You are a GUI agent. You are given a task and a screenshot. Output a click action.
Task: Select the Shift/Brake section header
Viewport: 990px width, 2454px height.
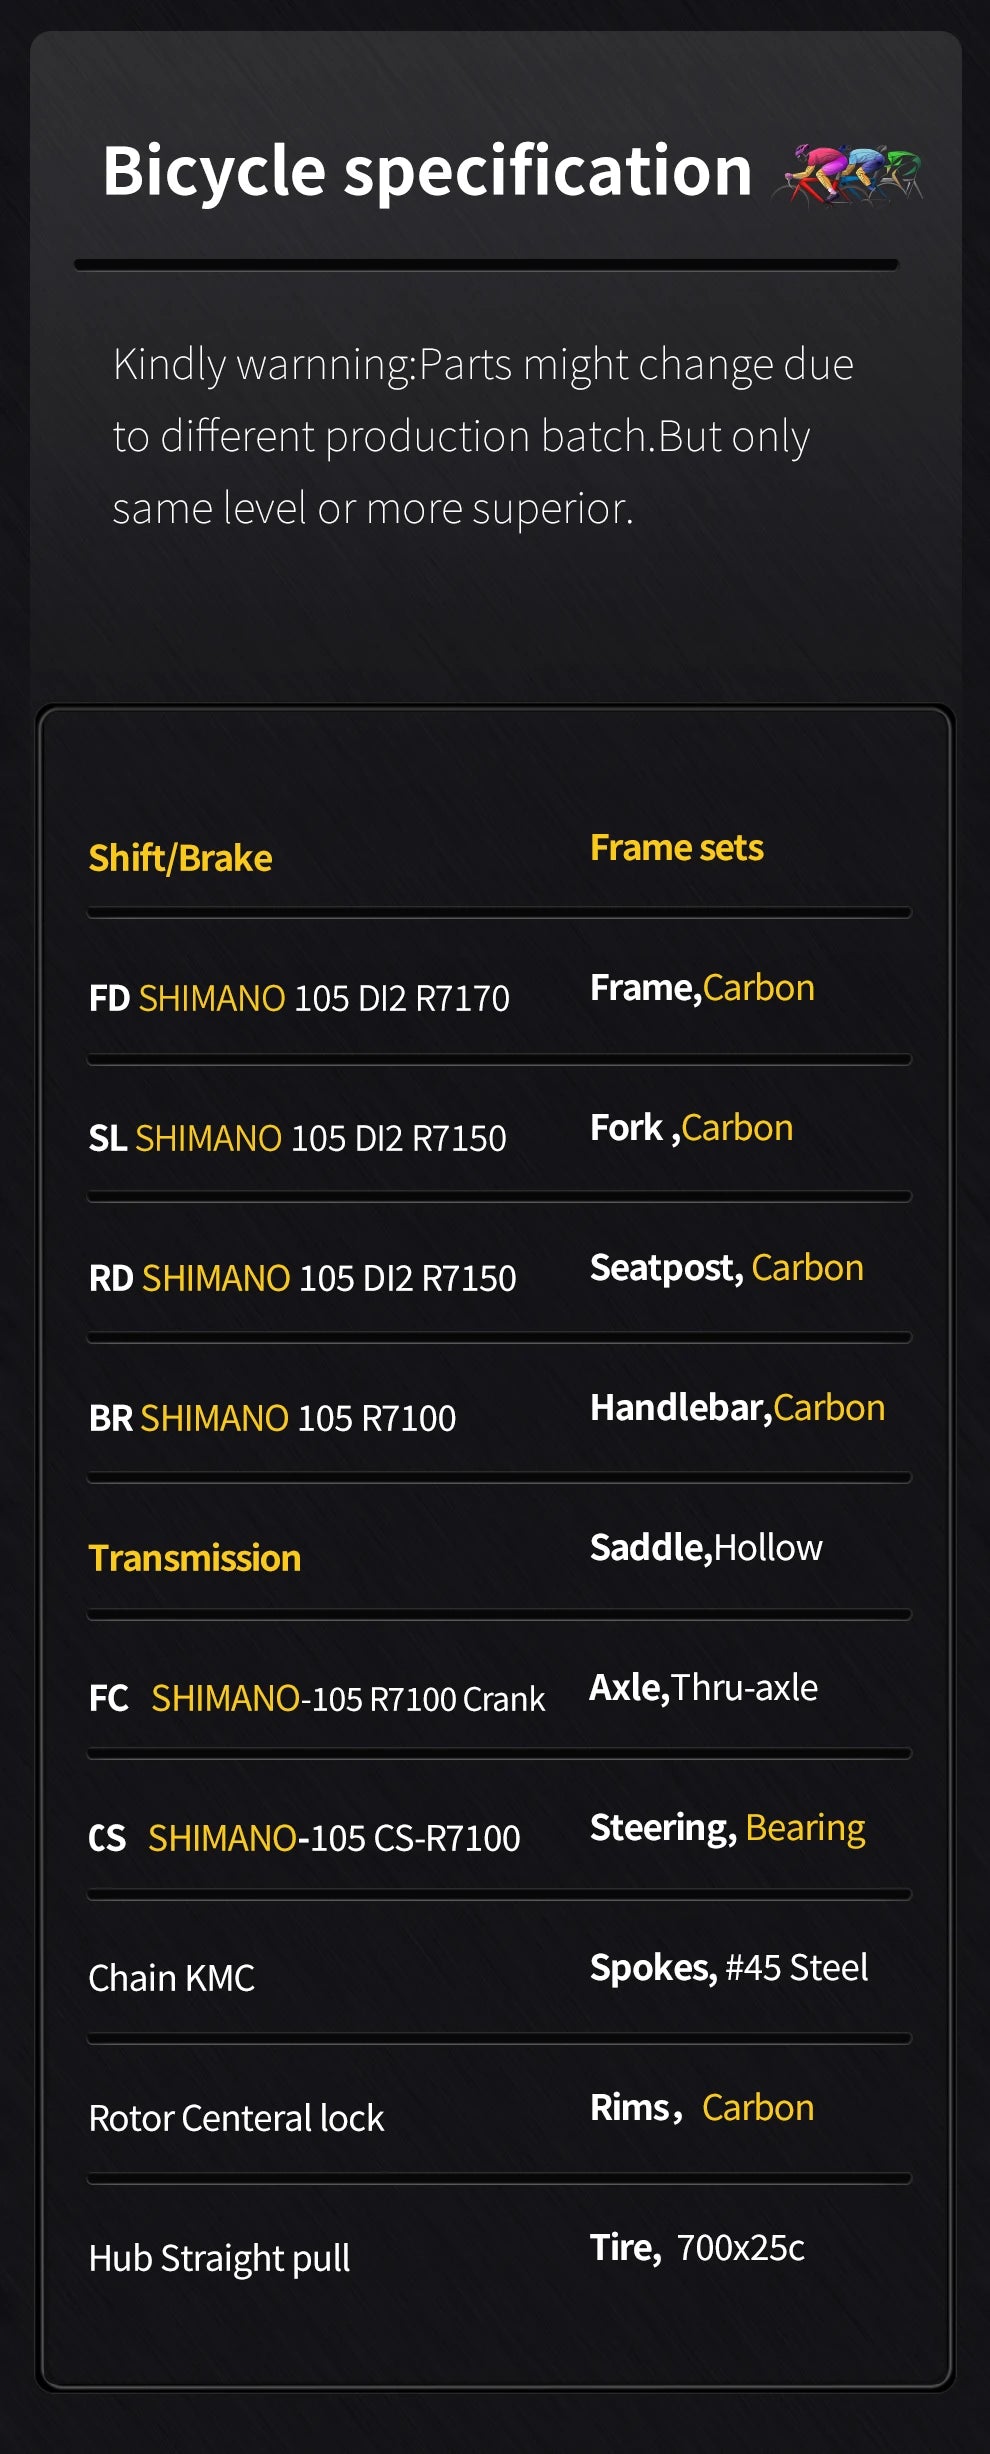180,858
